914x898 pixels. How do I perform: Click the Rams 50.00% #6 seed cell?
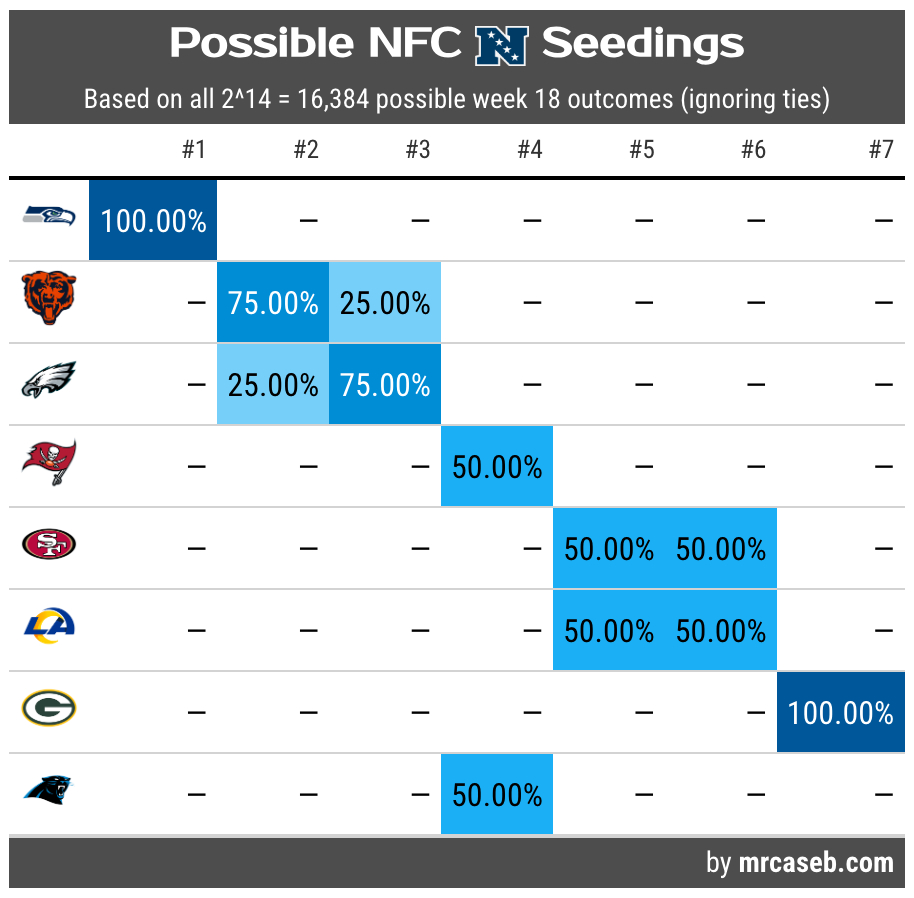tap(721, 631)
